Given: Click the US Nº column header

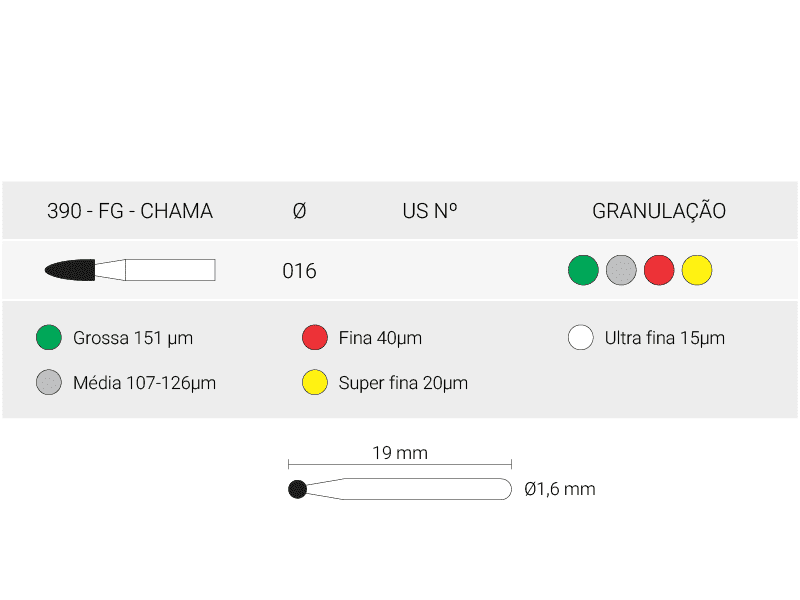Looking at the screenshot, I should pyautogui.click(x=430, y=211).
